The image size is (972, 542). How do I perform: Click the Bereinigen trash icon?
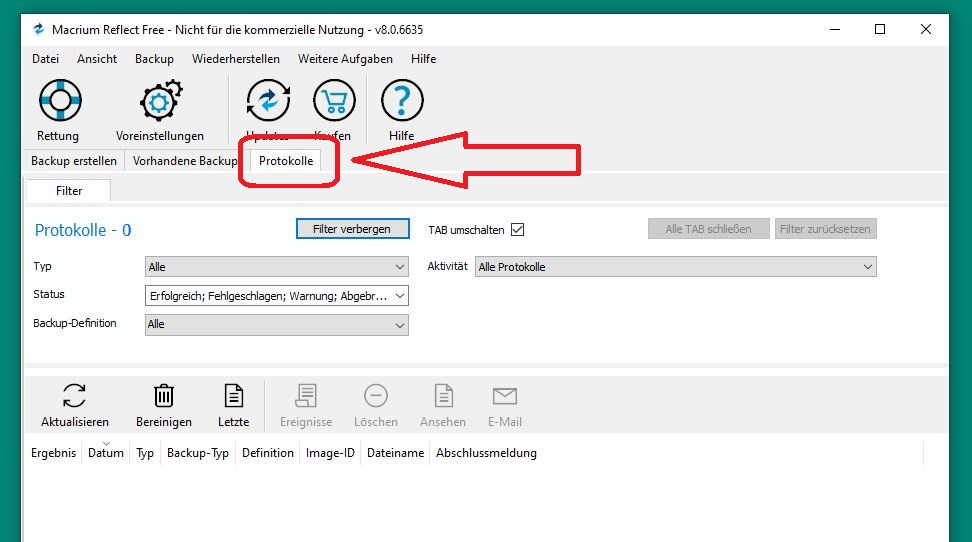point(164,396)
